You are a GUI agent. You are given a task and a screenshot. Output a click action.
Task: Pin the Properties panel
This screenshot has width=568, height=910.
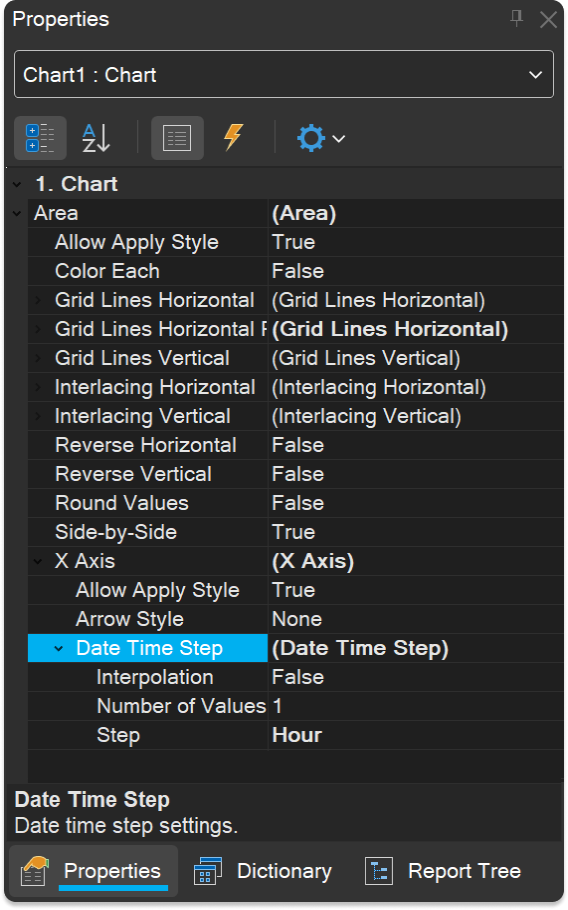point(516,19)
